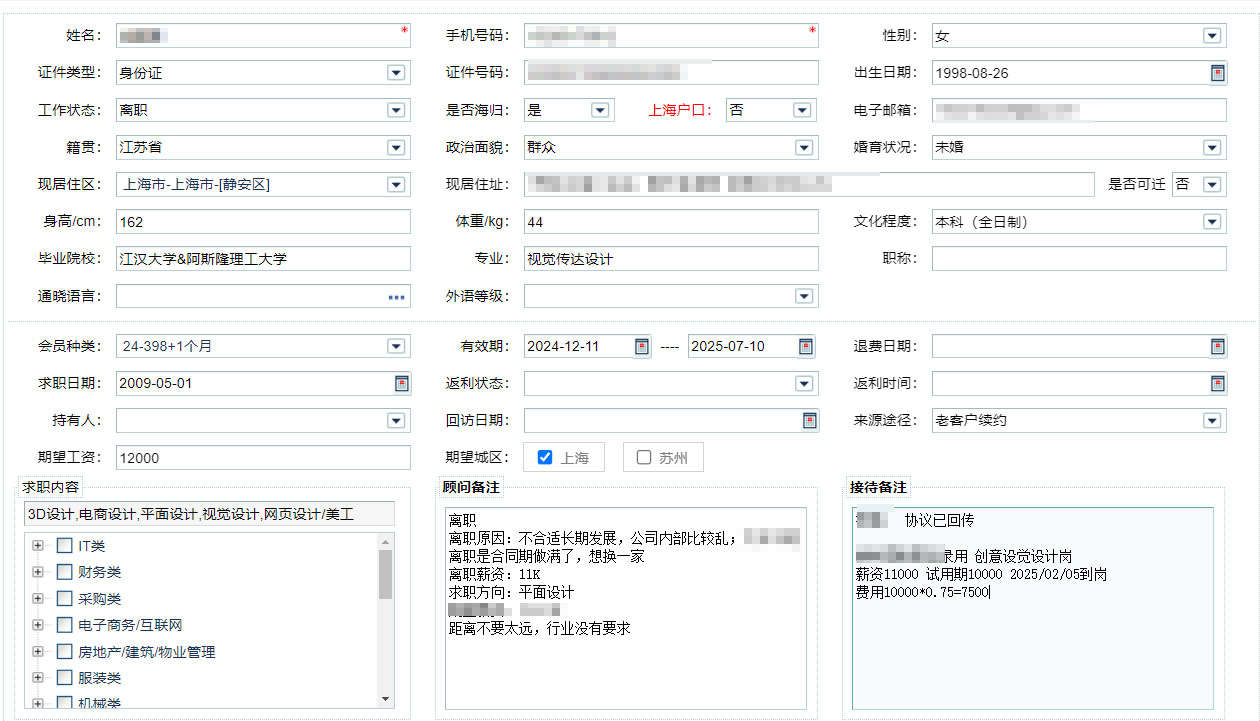Screen dimensions: 1260x721
Task: Open the 工作状态 dropdown
Action: pos(396,110)
